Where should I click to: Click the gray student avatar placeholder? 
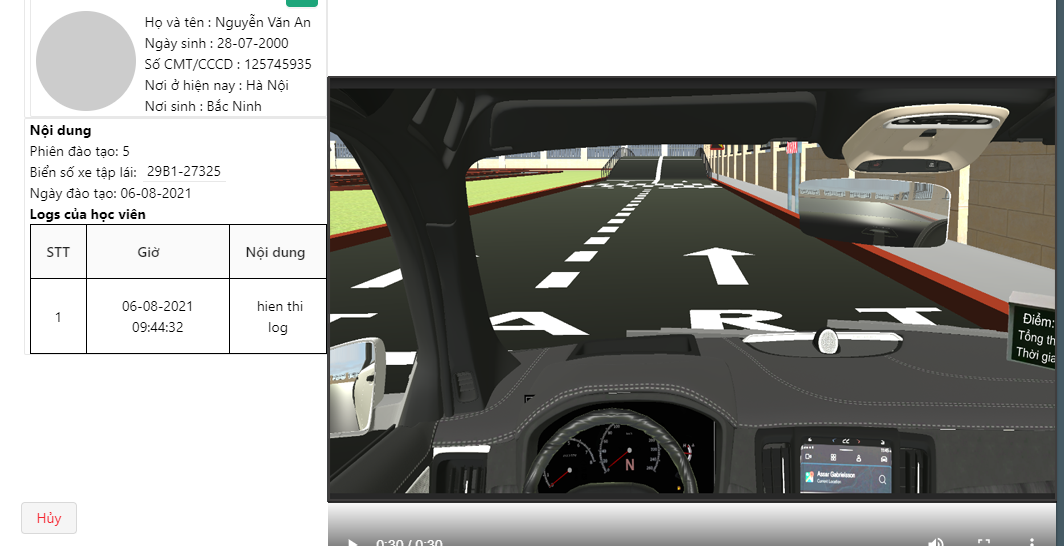86,61
